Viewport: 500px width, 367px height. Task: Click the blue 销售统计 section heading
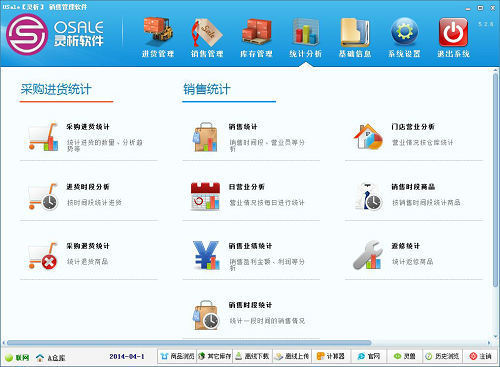[x=207, y=89]
